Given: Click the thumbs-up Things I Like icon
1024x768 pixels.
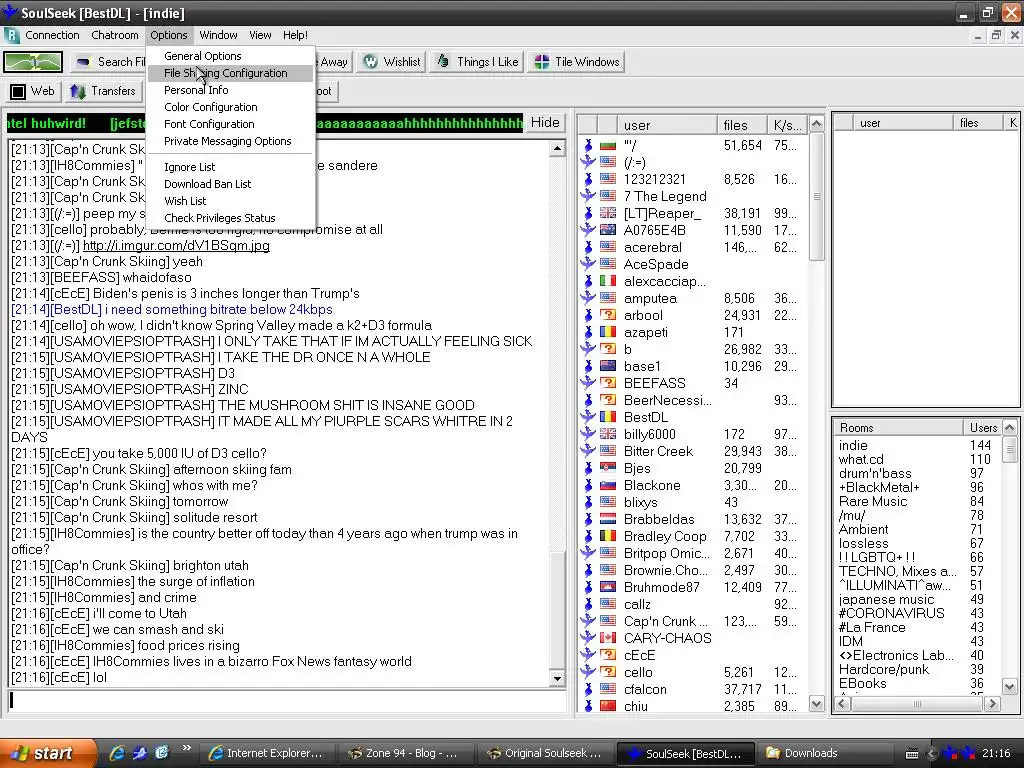Looking at the screenshot, I should [443, 61].
